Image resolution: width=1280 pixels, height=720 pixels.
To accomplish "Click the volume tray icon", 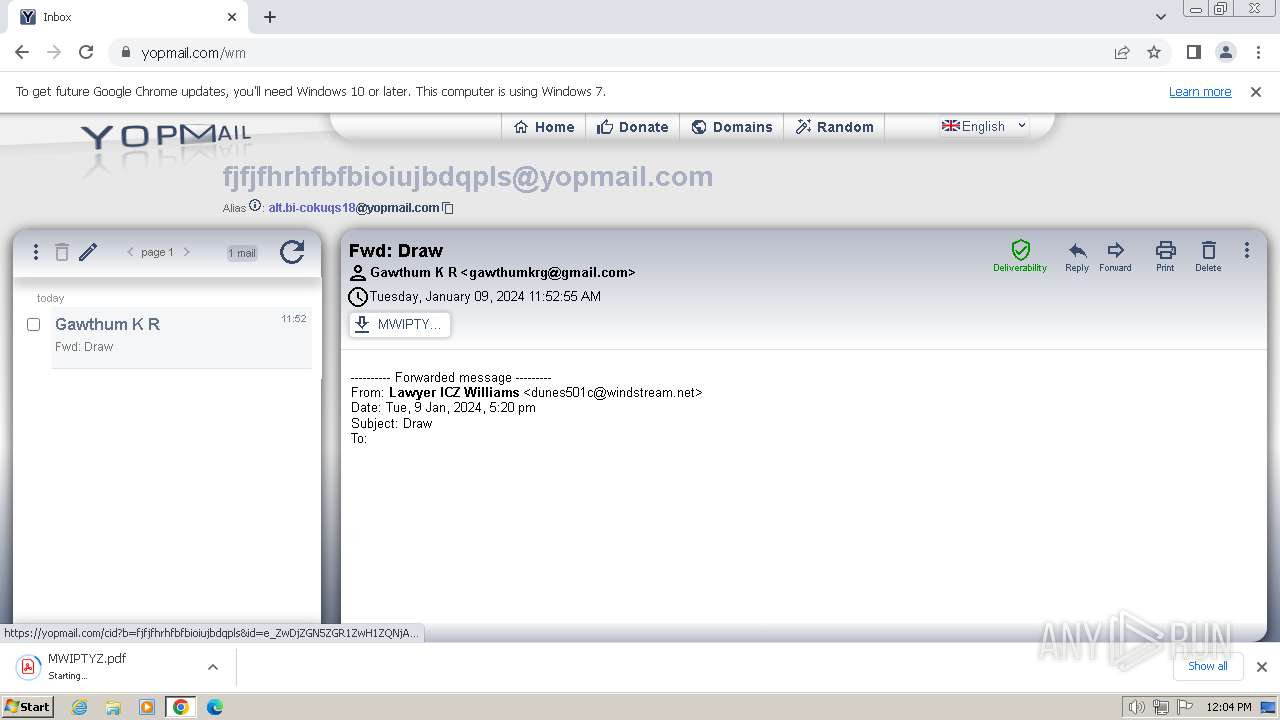I will 1136,707.
